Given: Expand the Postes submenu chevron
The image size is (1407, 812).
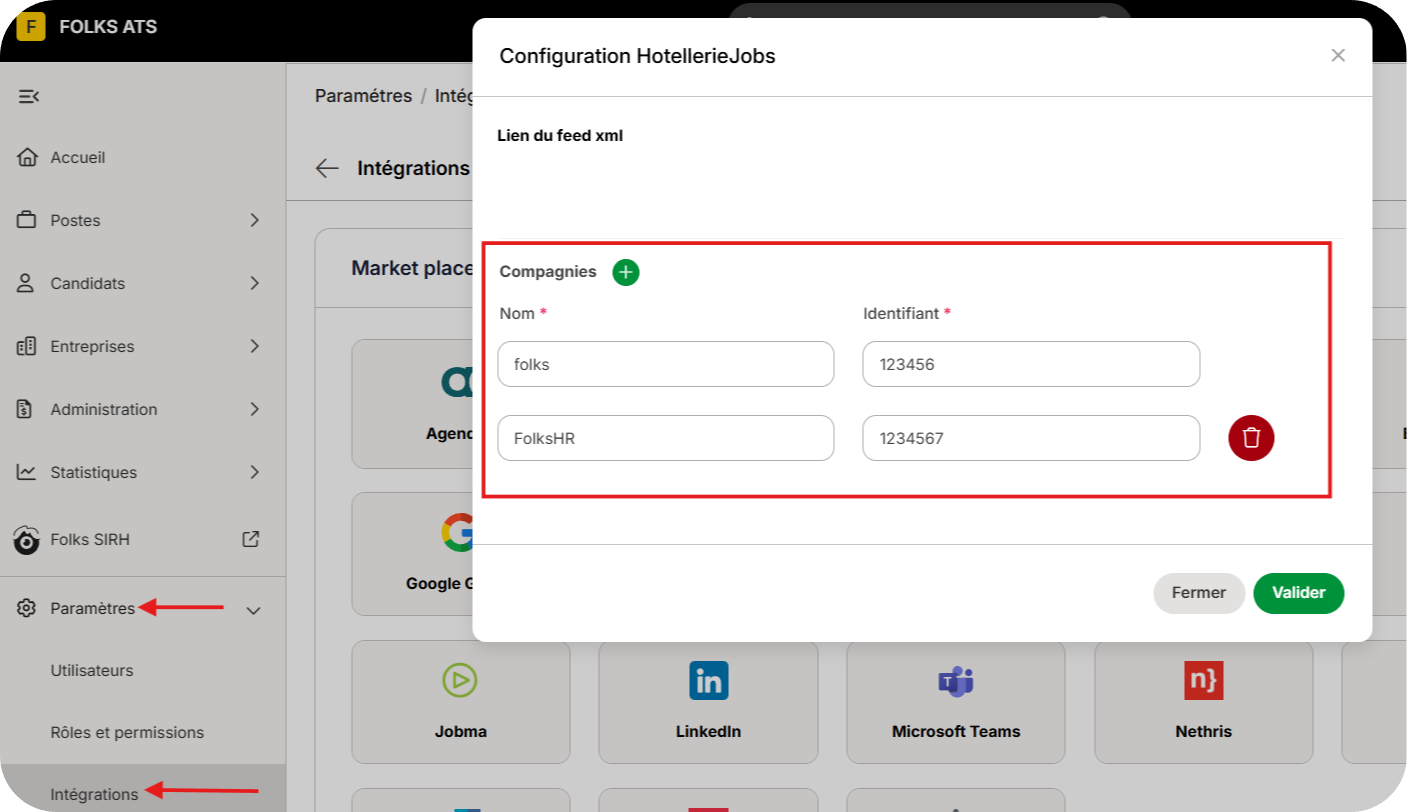Looking at the screenshot, I should point(254,220).
